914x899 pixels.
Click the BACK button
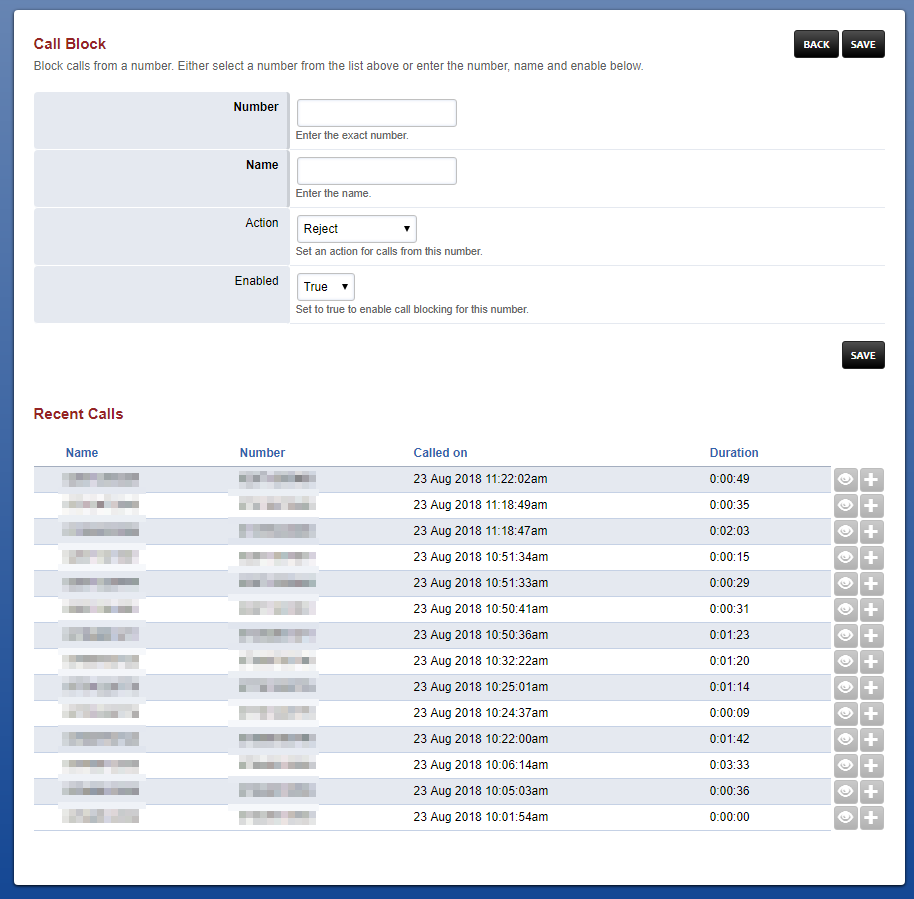(x=816, y=44)
